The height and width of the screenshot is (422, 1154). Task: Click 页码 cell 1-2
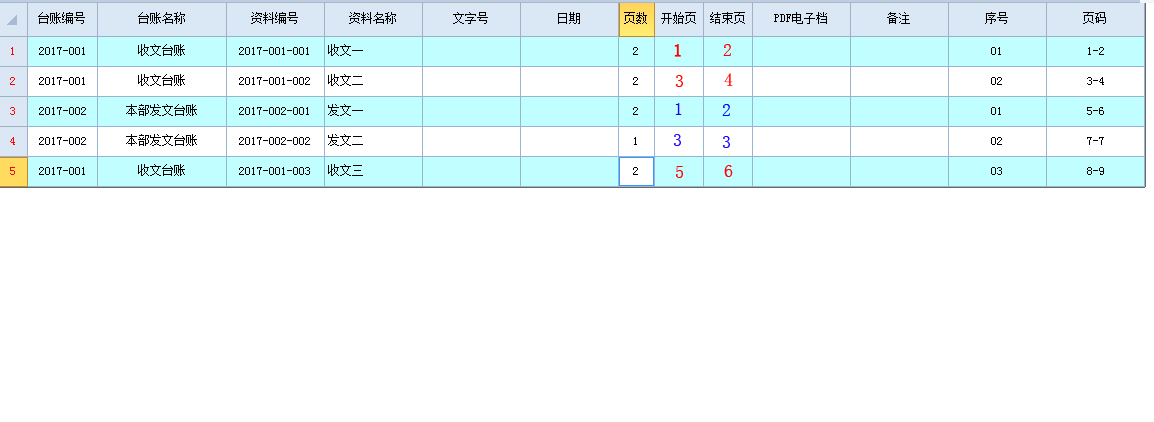pyautogui.click(x=1095, y=52)
